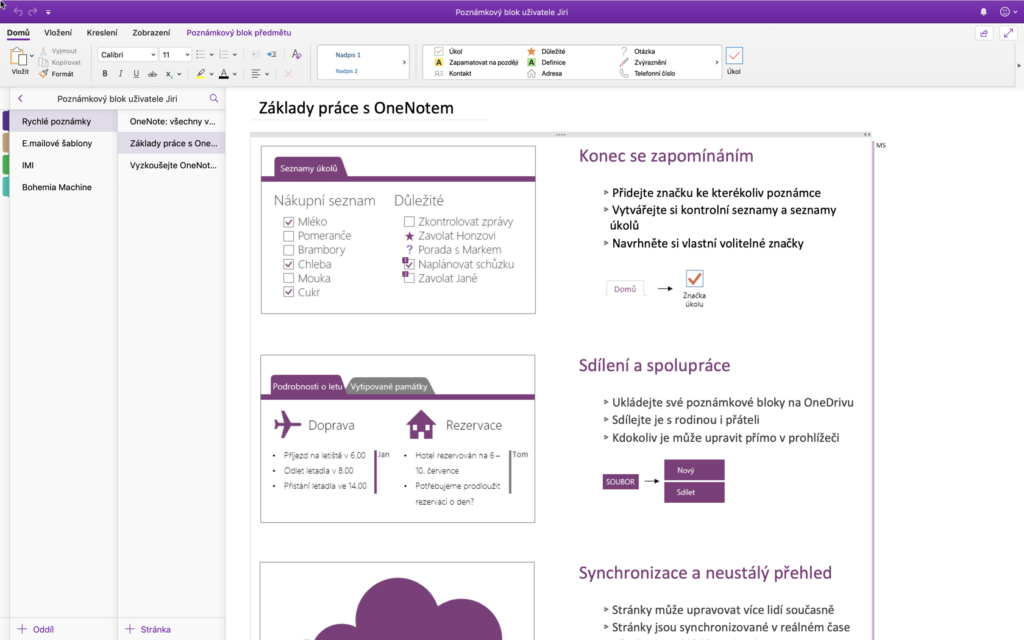This screenshot has width=1024, height=640.
Task: Apply the Otázka question tag
Action: pyautogui.click(x=637, y=51)
